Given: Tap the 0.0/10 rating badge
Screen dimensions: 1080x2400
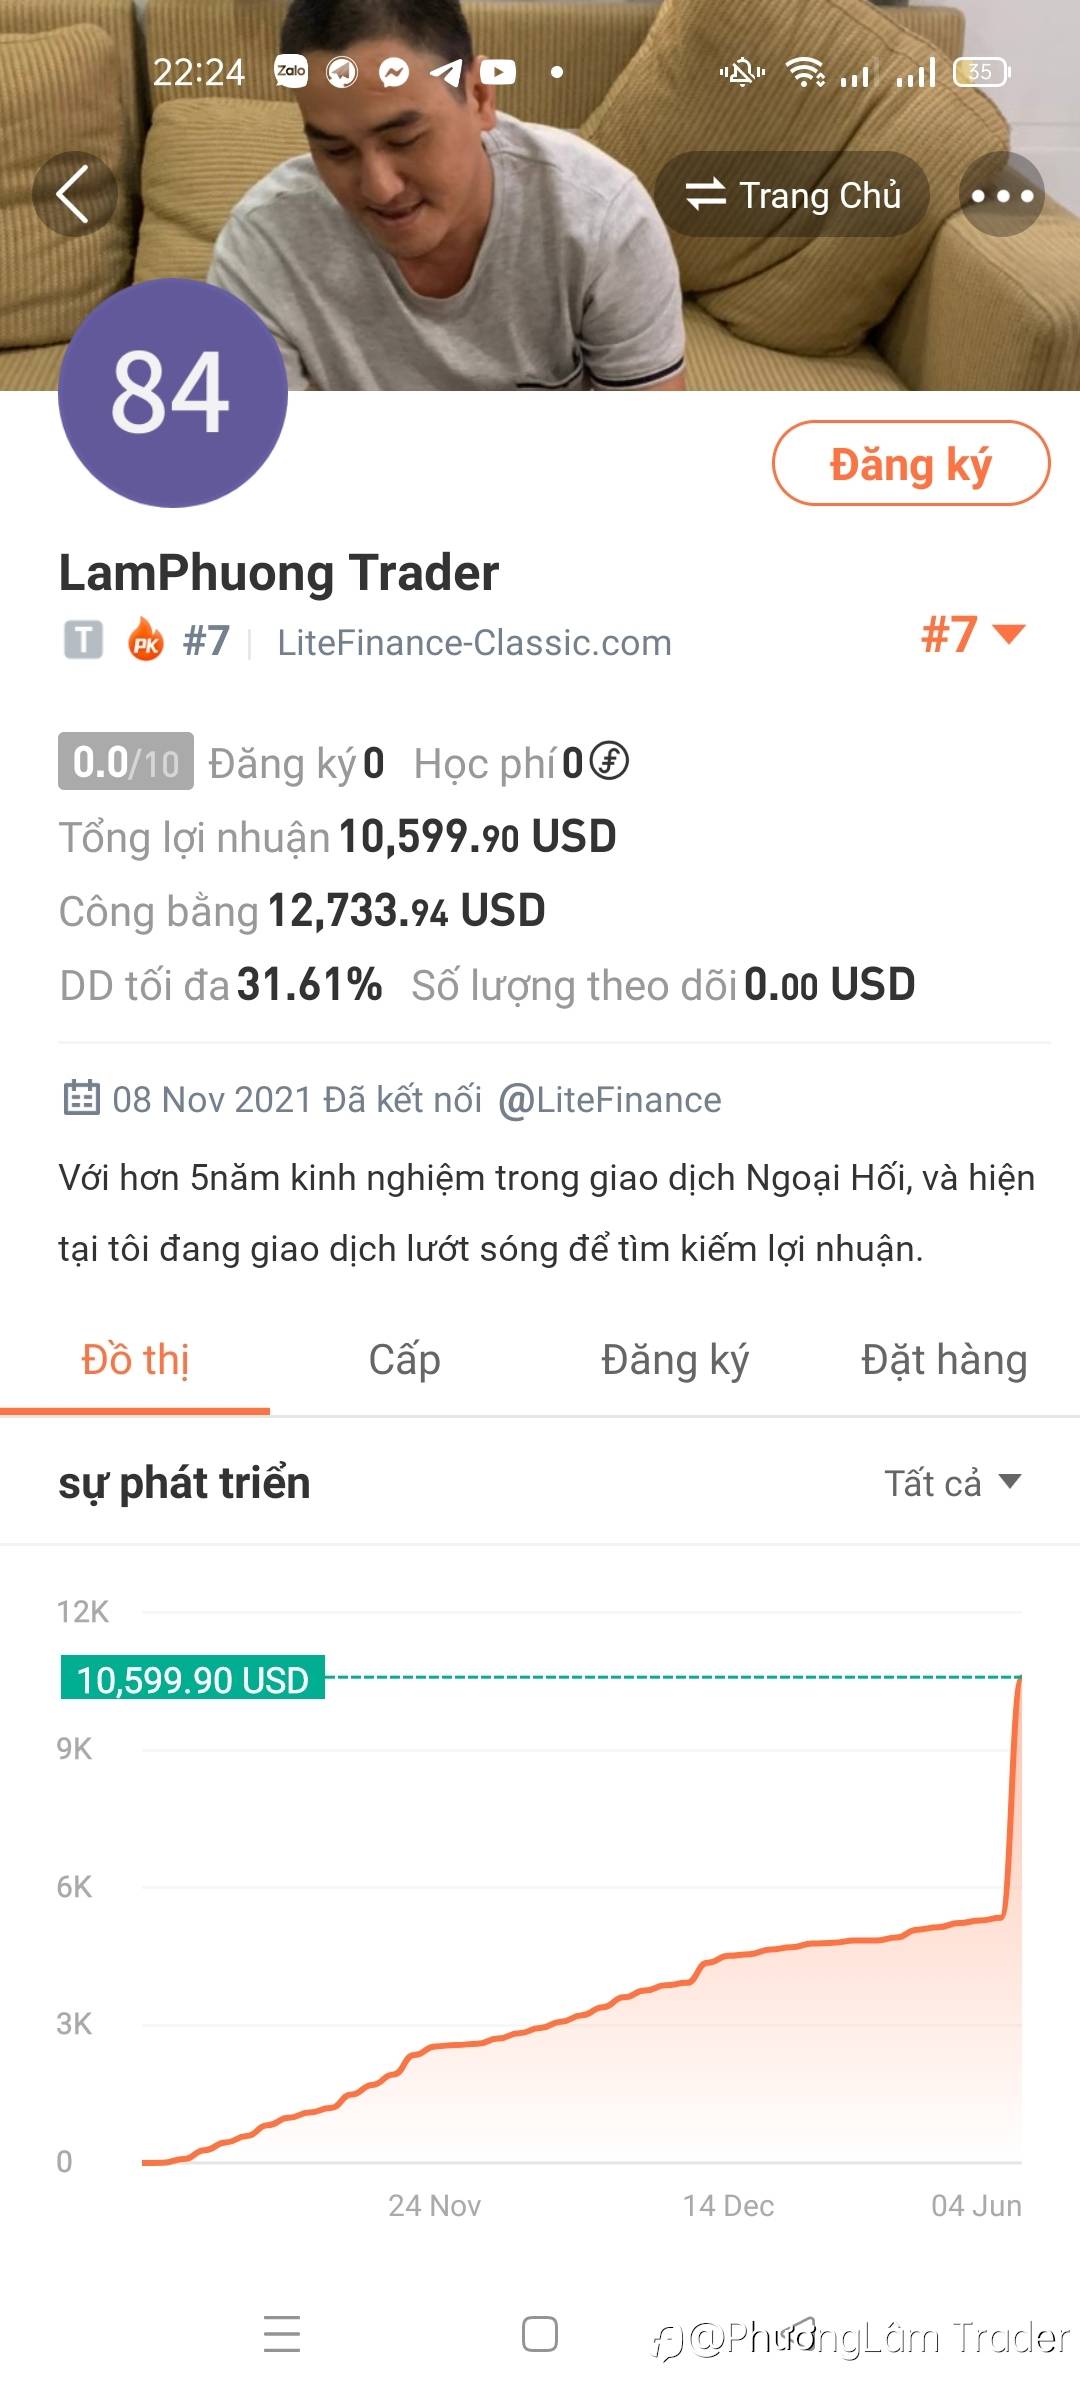Looking at the screenshot, I should point(126,762).
